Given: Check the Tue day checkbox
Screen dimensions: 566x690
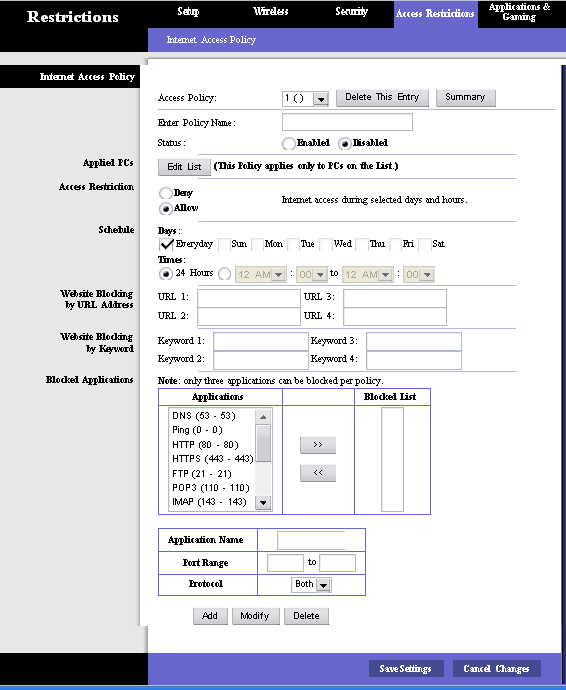Looking at the screenshot, I should pos(294,244).
